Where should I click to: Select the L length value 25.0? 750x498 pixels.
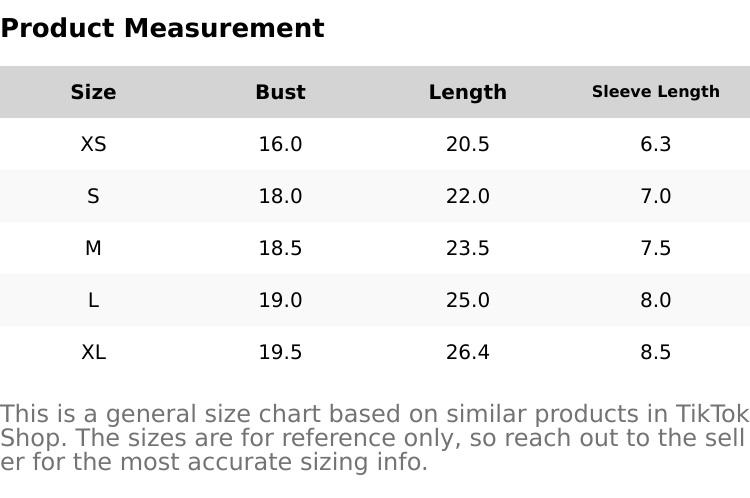[x=468, y=300]
